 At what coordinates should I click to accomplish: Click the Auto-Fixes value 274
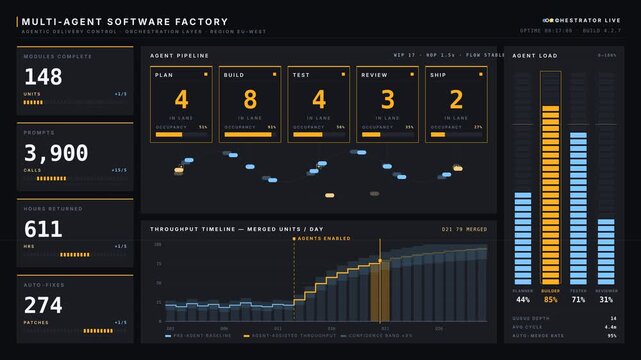click(43, 305)
